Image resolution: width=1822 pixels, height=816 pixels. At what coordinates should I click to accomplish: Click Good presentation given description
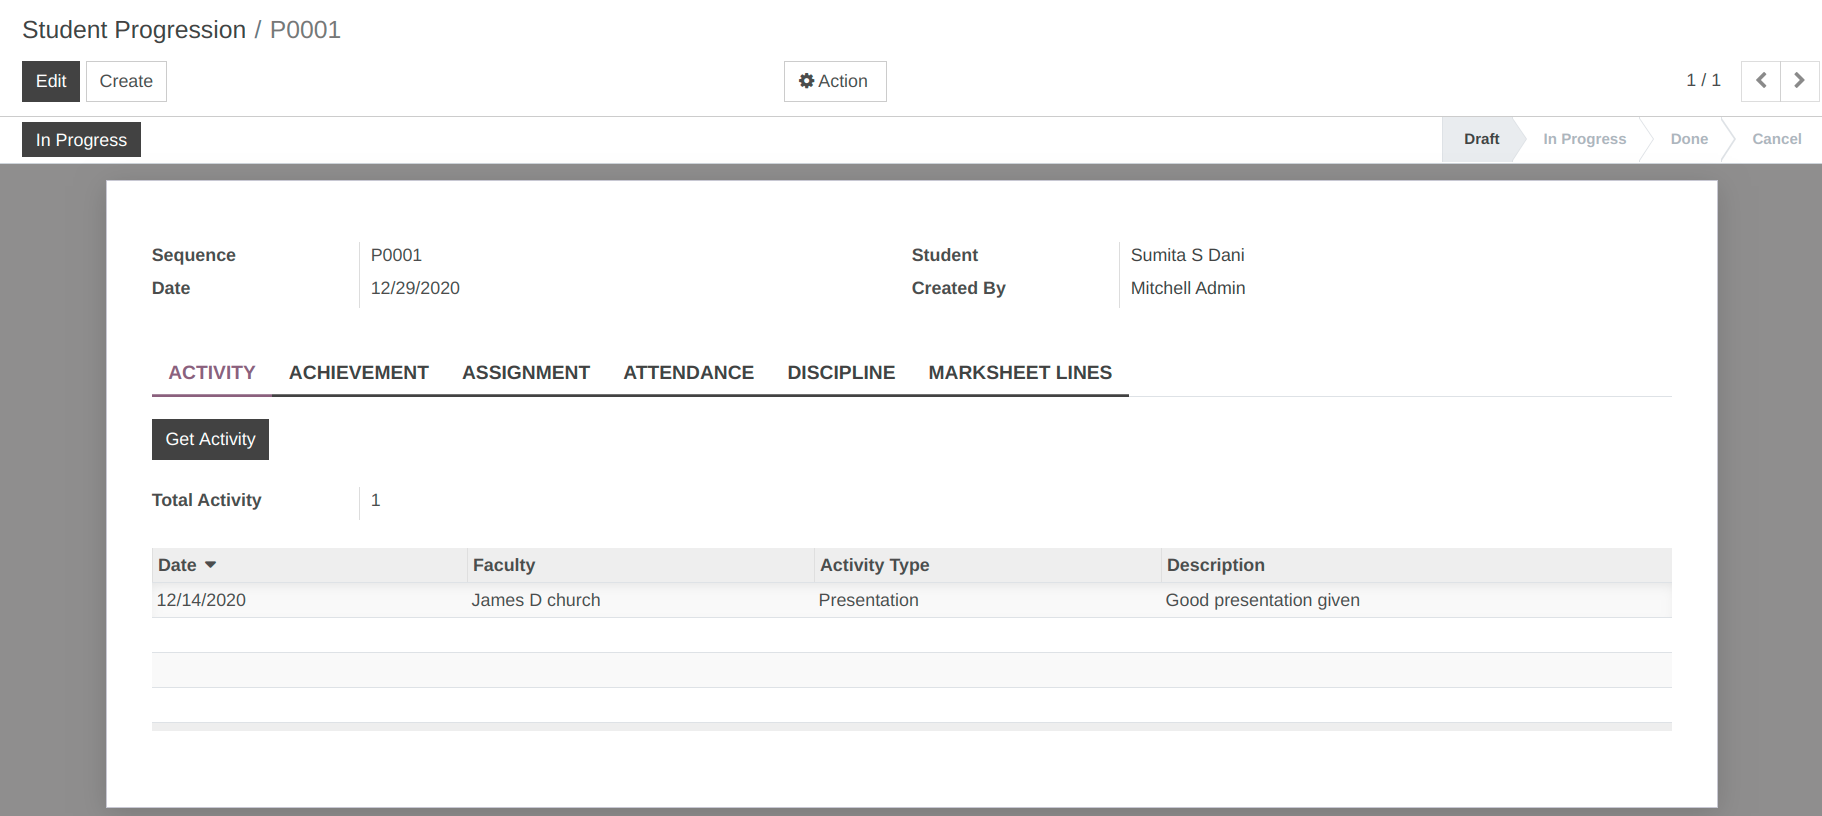pos(1262,600)
